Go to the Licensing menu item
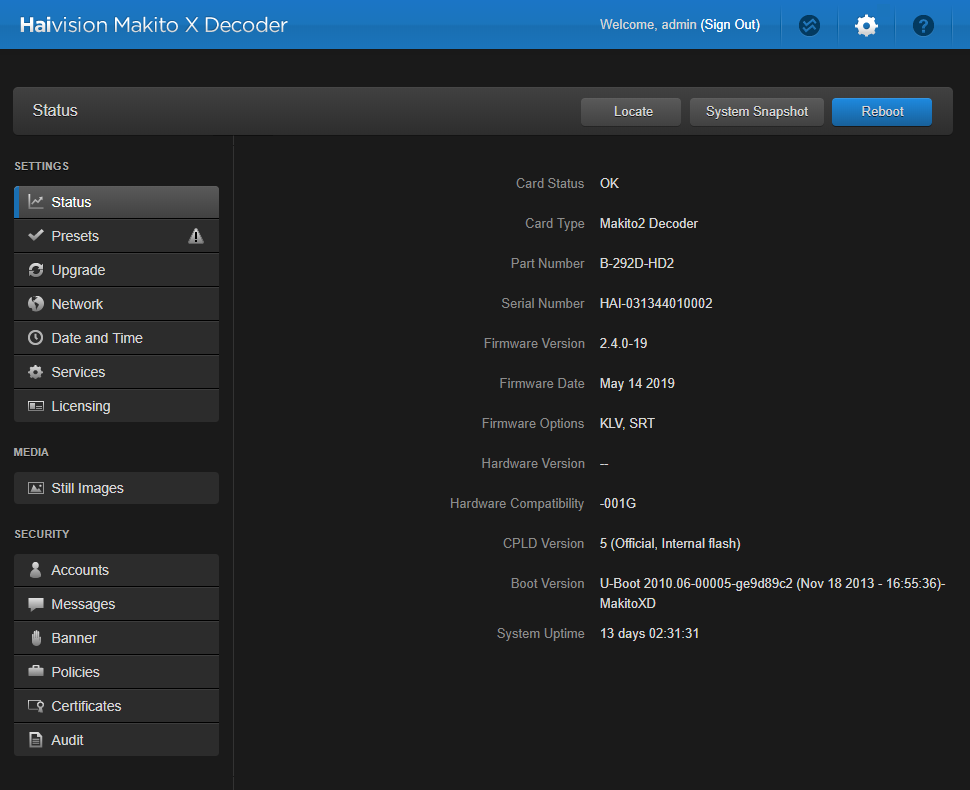 [x=81, y=406]
